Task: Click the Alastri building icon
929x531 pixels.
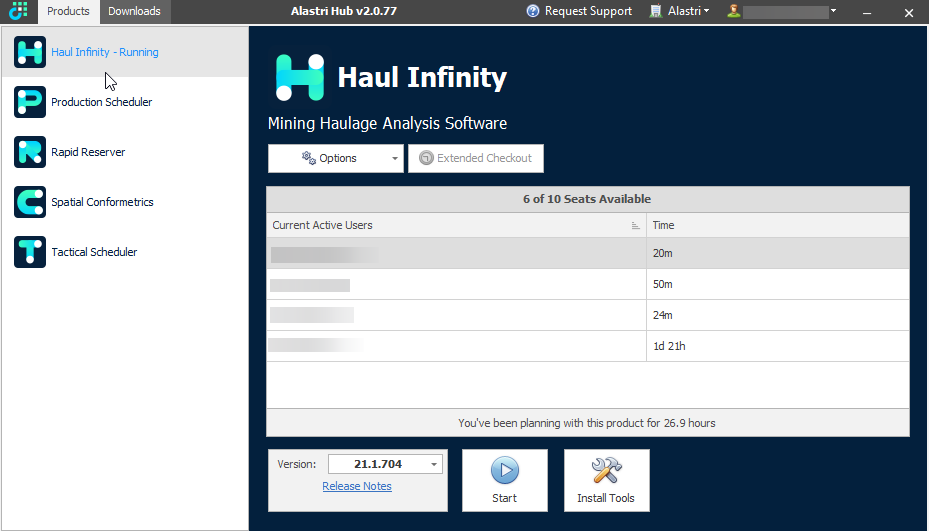Action: tap(656, 11)
